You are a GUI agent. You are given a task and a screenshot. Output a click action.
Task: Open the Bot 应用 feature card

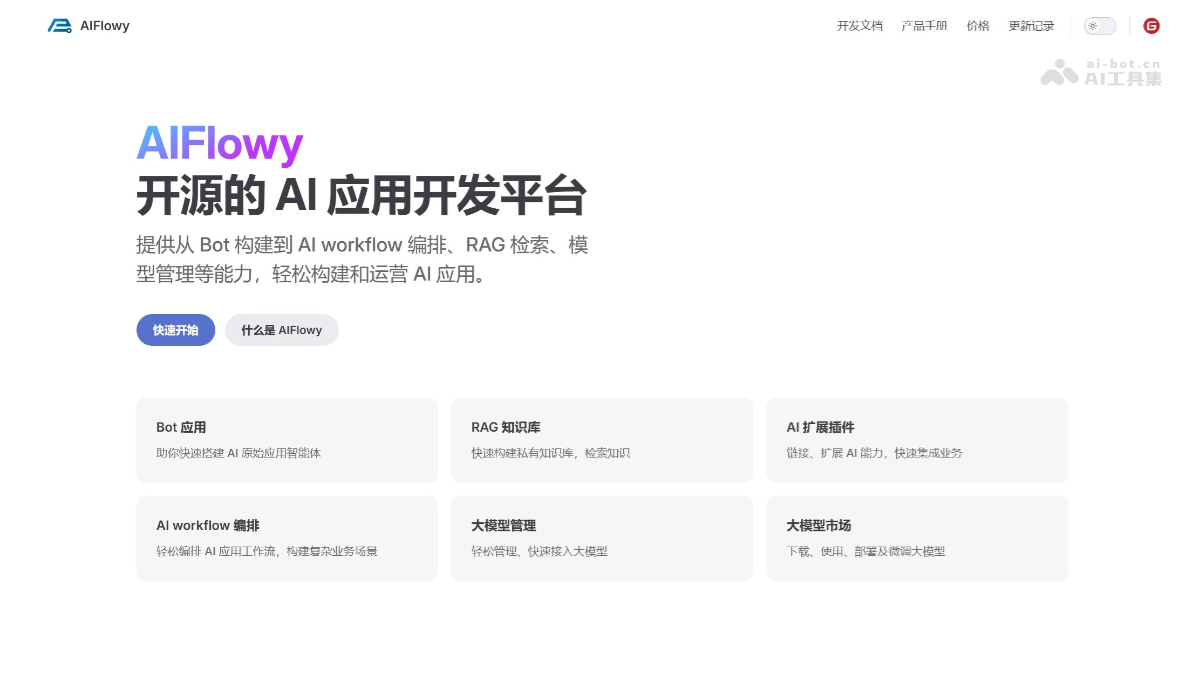[x=287, y=440]
